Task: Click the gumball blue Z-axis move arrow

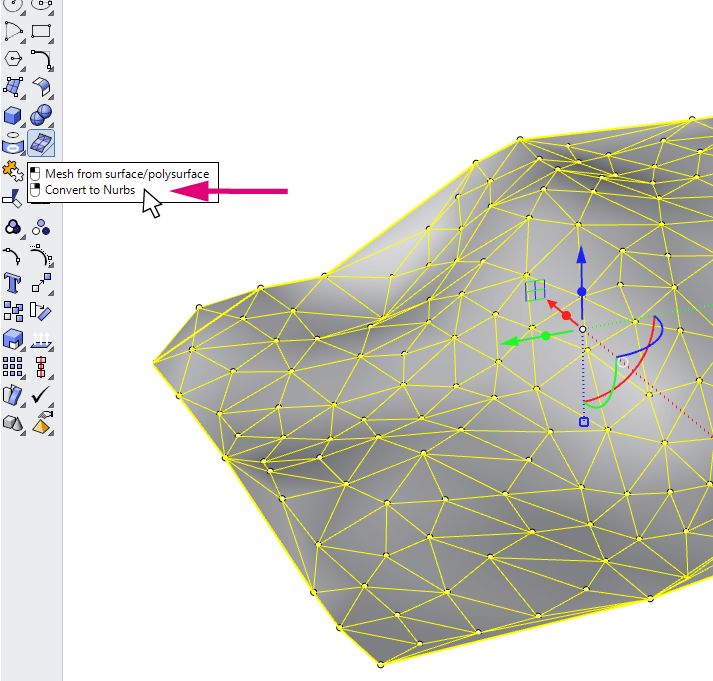Action: [581, 255]
